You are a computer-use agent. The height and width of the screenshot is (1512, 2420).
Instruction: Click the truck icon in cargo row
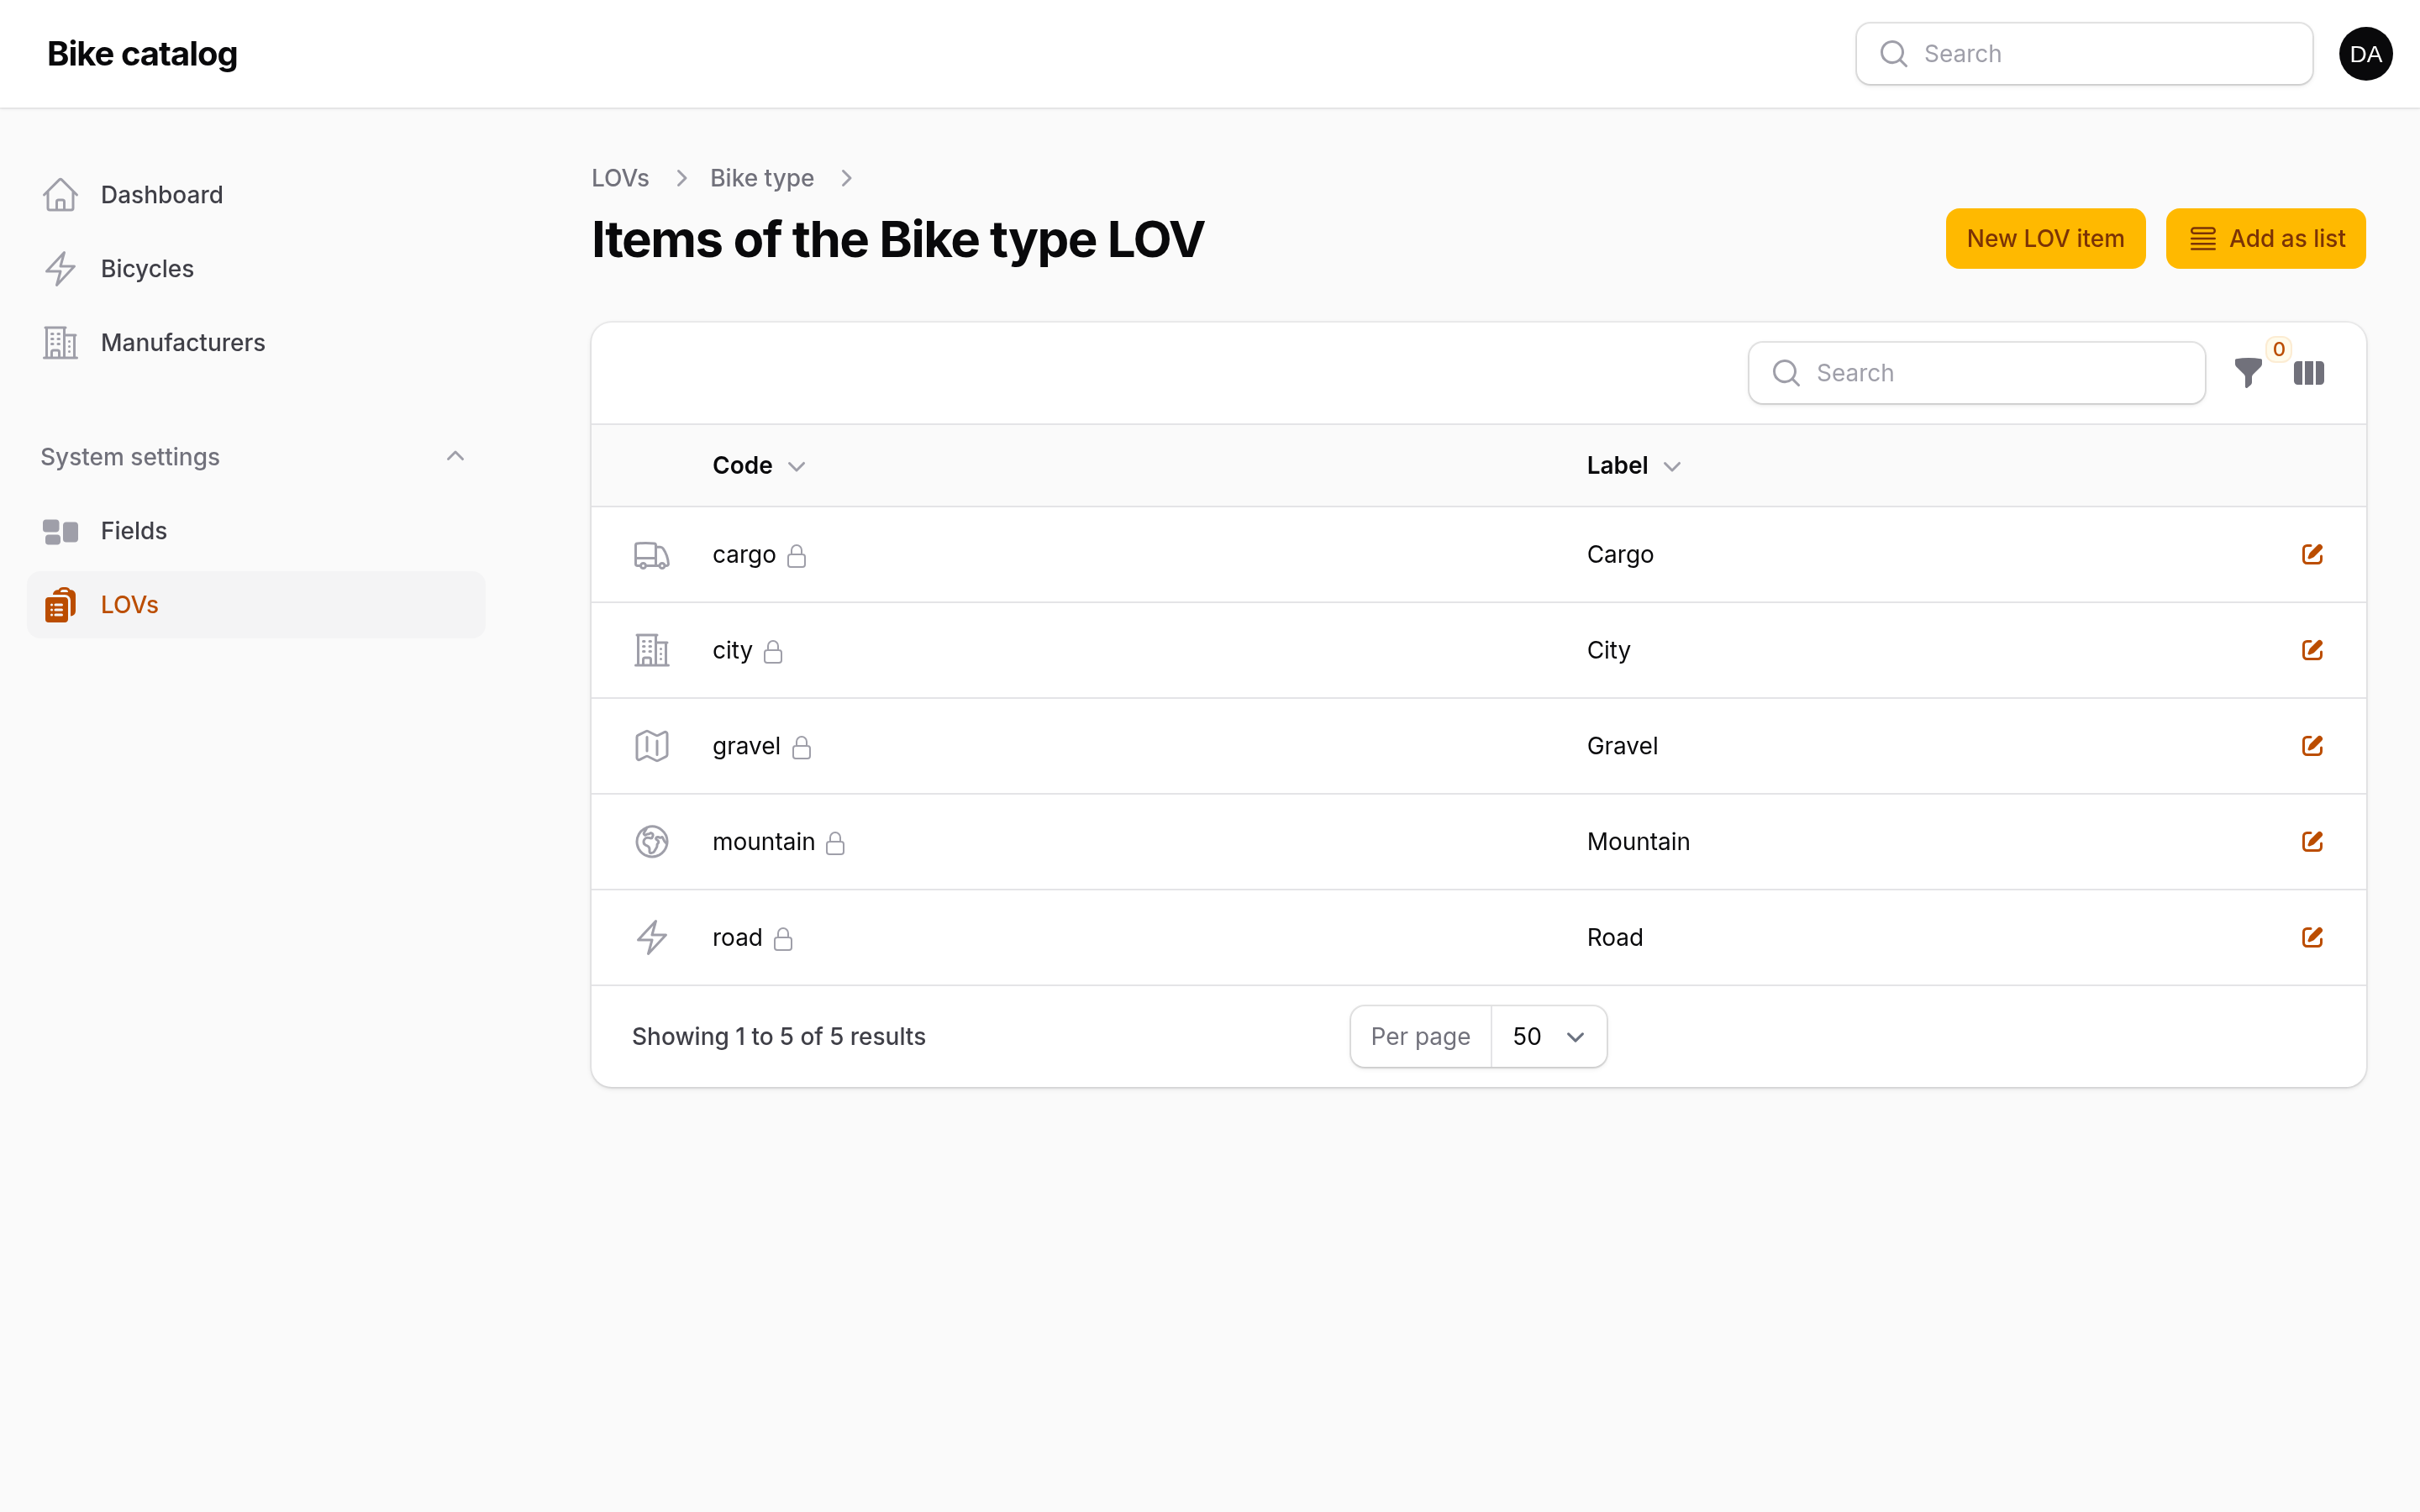click(x=652, y=555)
